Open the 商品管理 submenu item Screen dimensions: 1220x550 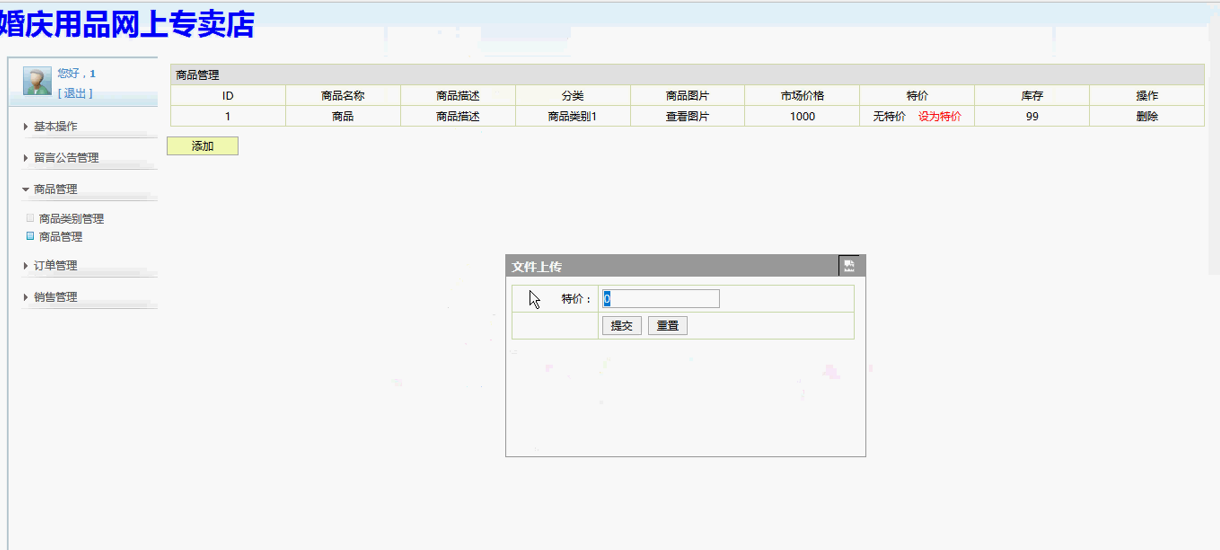[x=61, y=237]
